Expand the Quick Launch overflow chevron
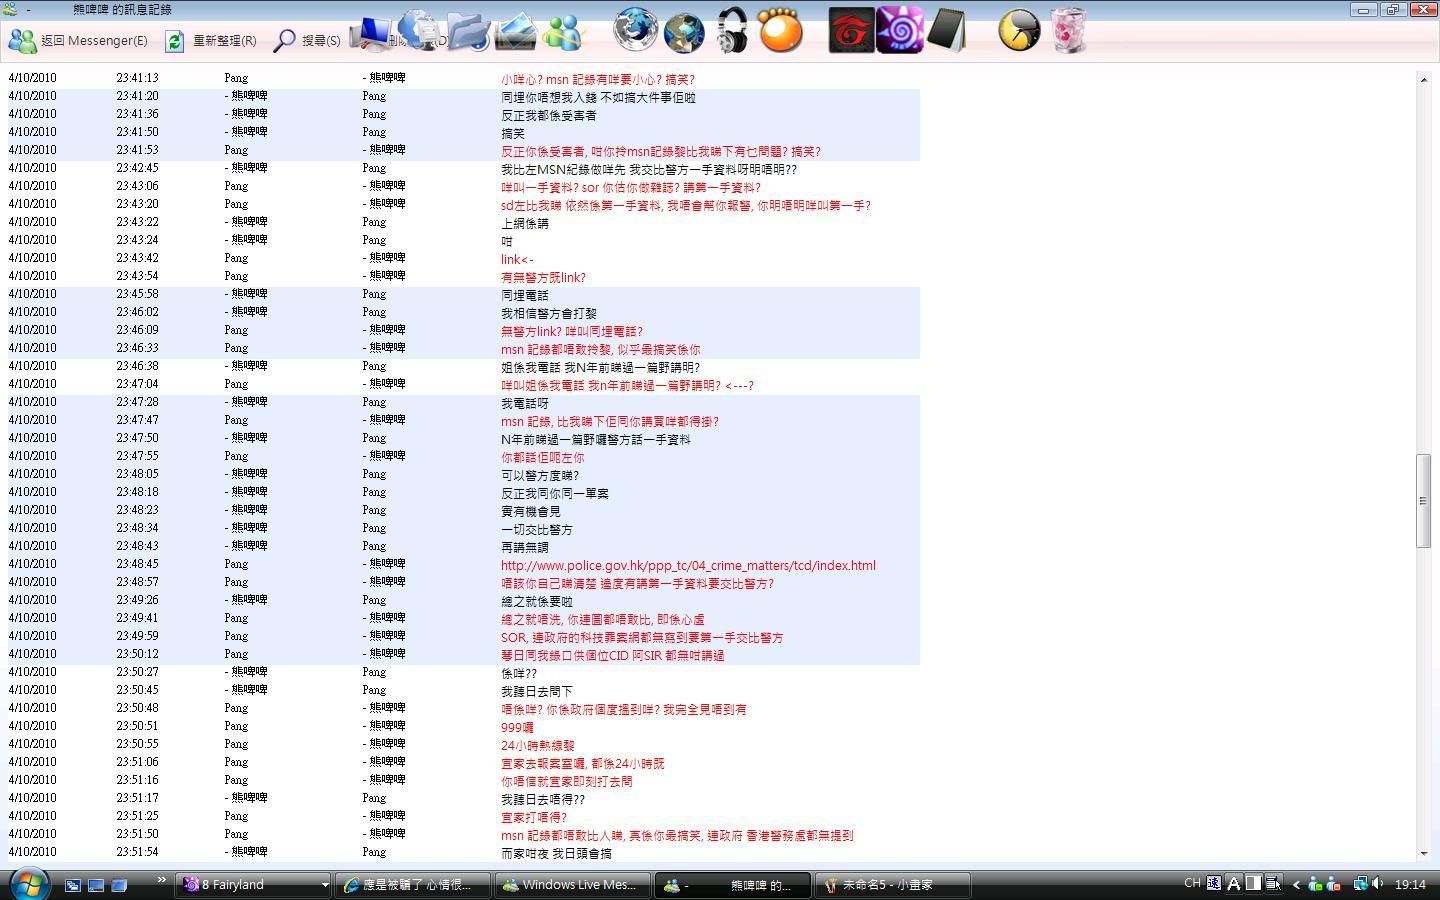The image size is (1440, 900). tap(161, 880)
